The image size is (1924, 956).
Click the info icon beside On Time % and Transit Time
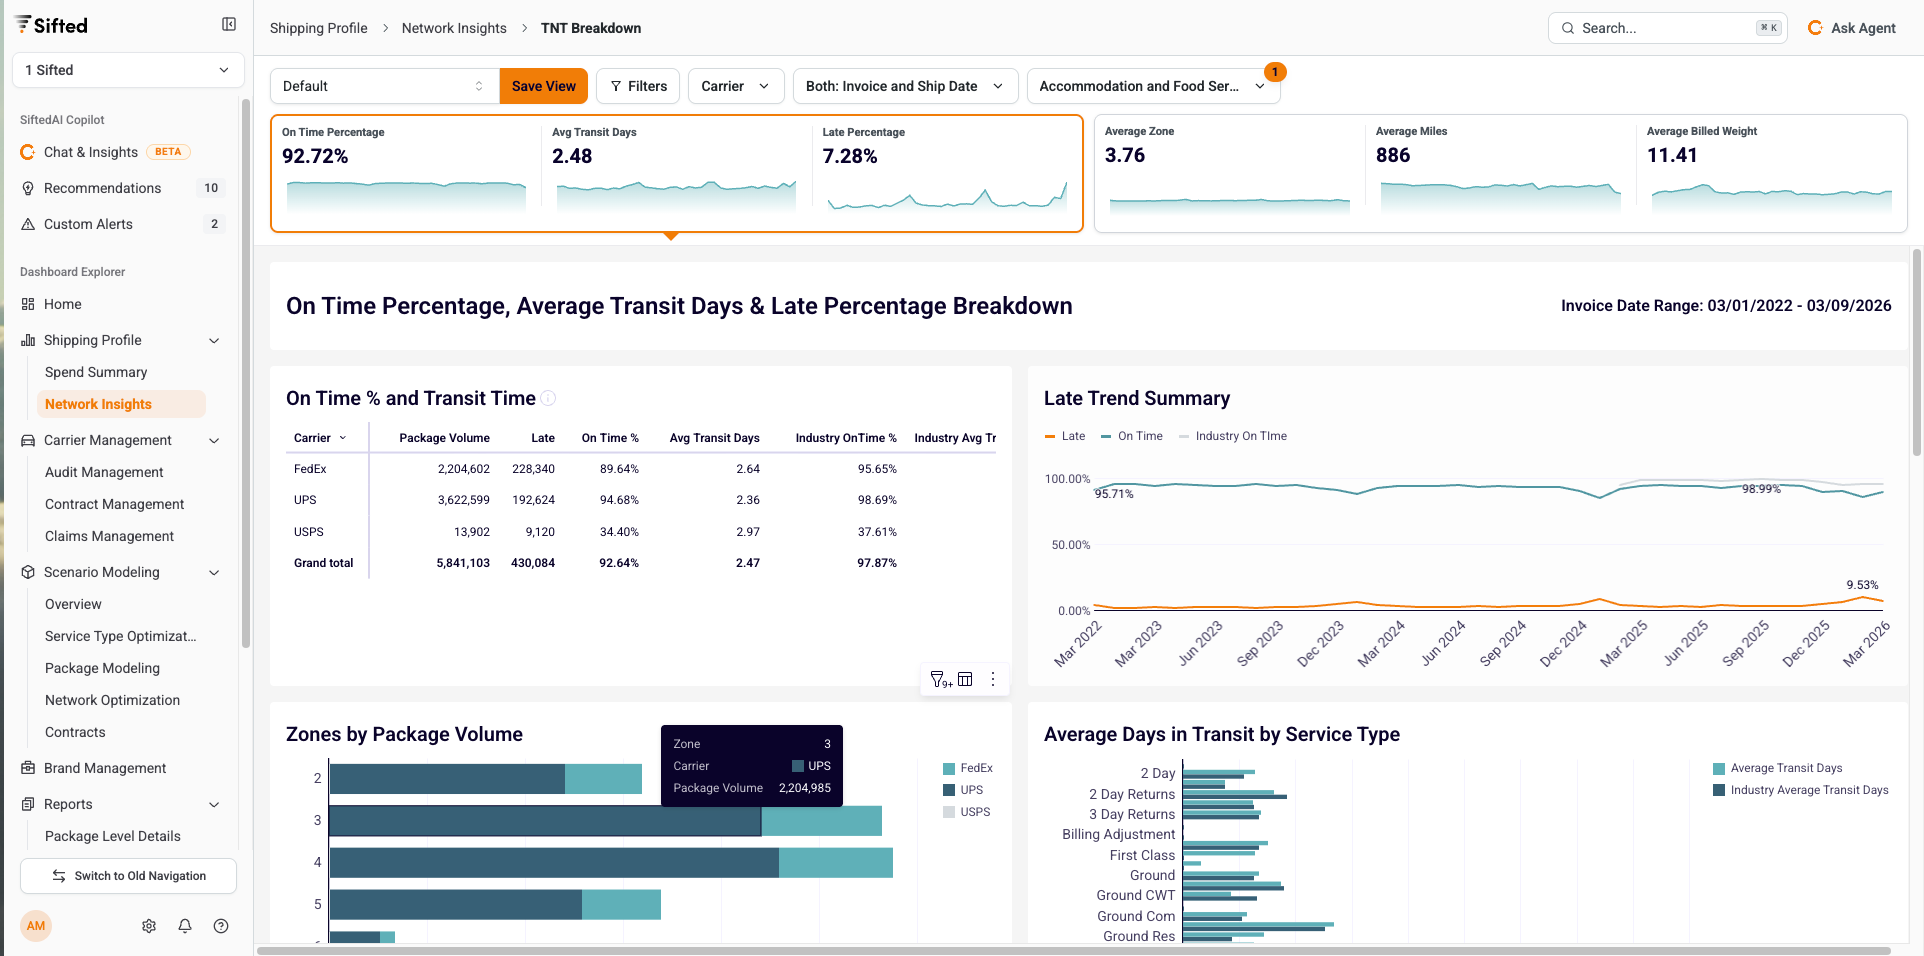point(548,399)
